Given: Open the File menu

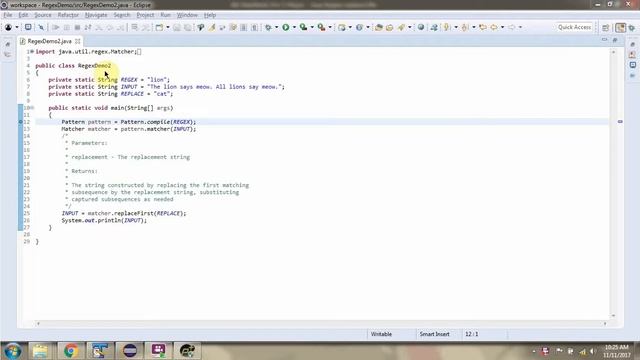Looking at the screenshot, I should [x=8, y=15].
